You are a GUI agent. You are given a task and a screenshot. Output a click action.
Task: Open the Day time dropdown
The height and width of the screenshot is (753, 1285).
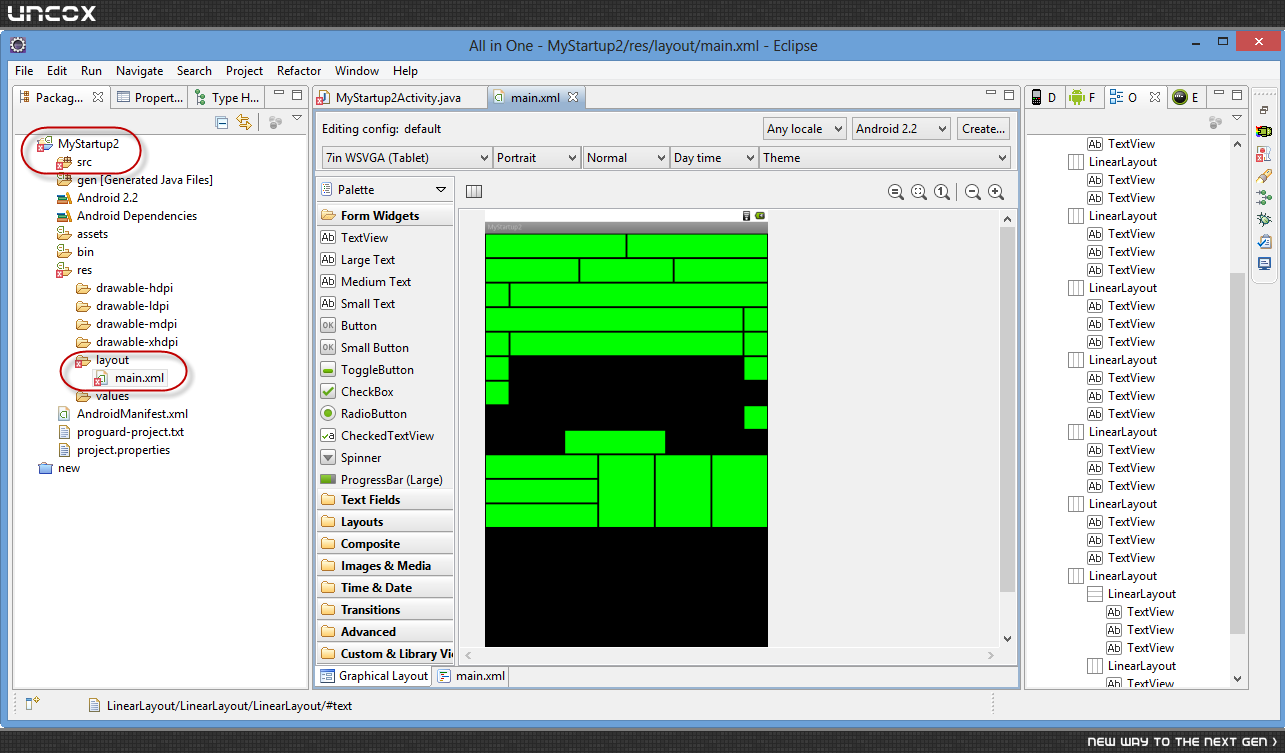click(714, 158)
